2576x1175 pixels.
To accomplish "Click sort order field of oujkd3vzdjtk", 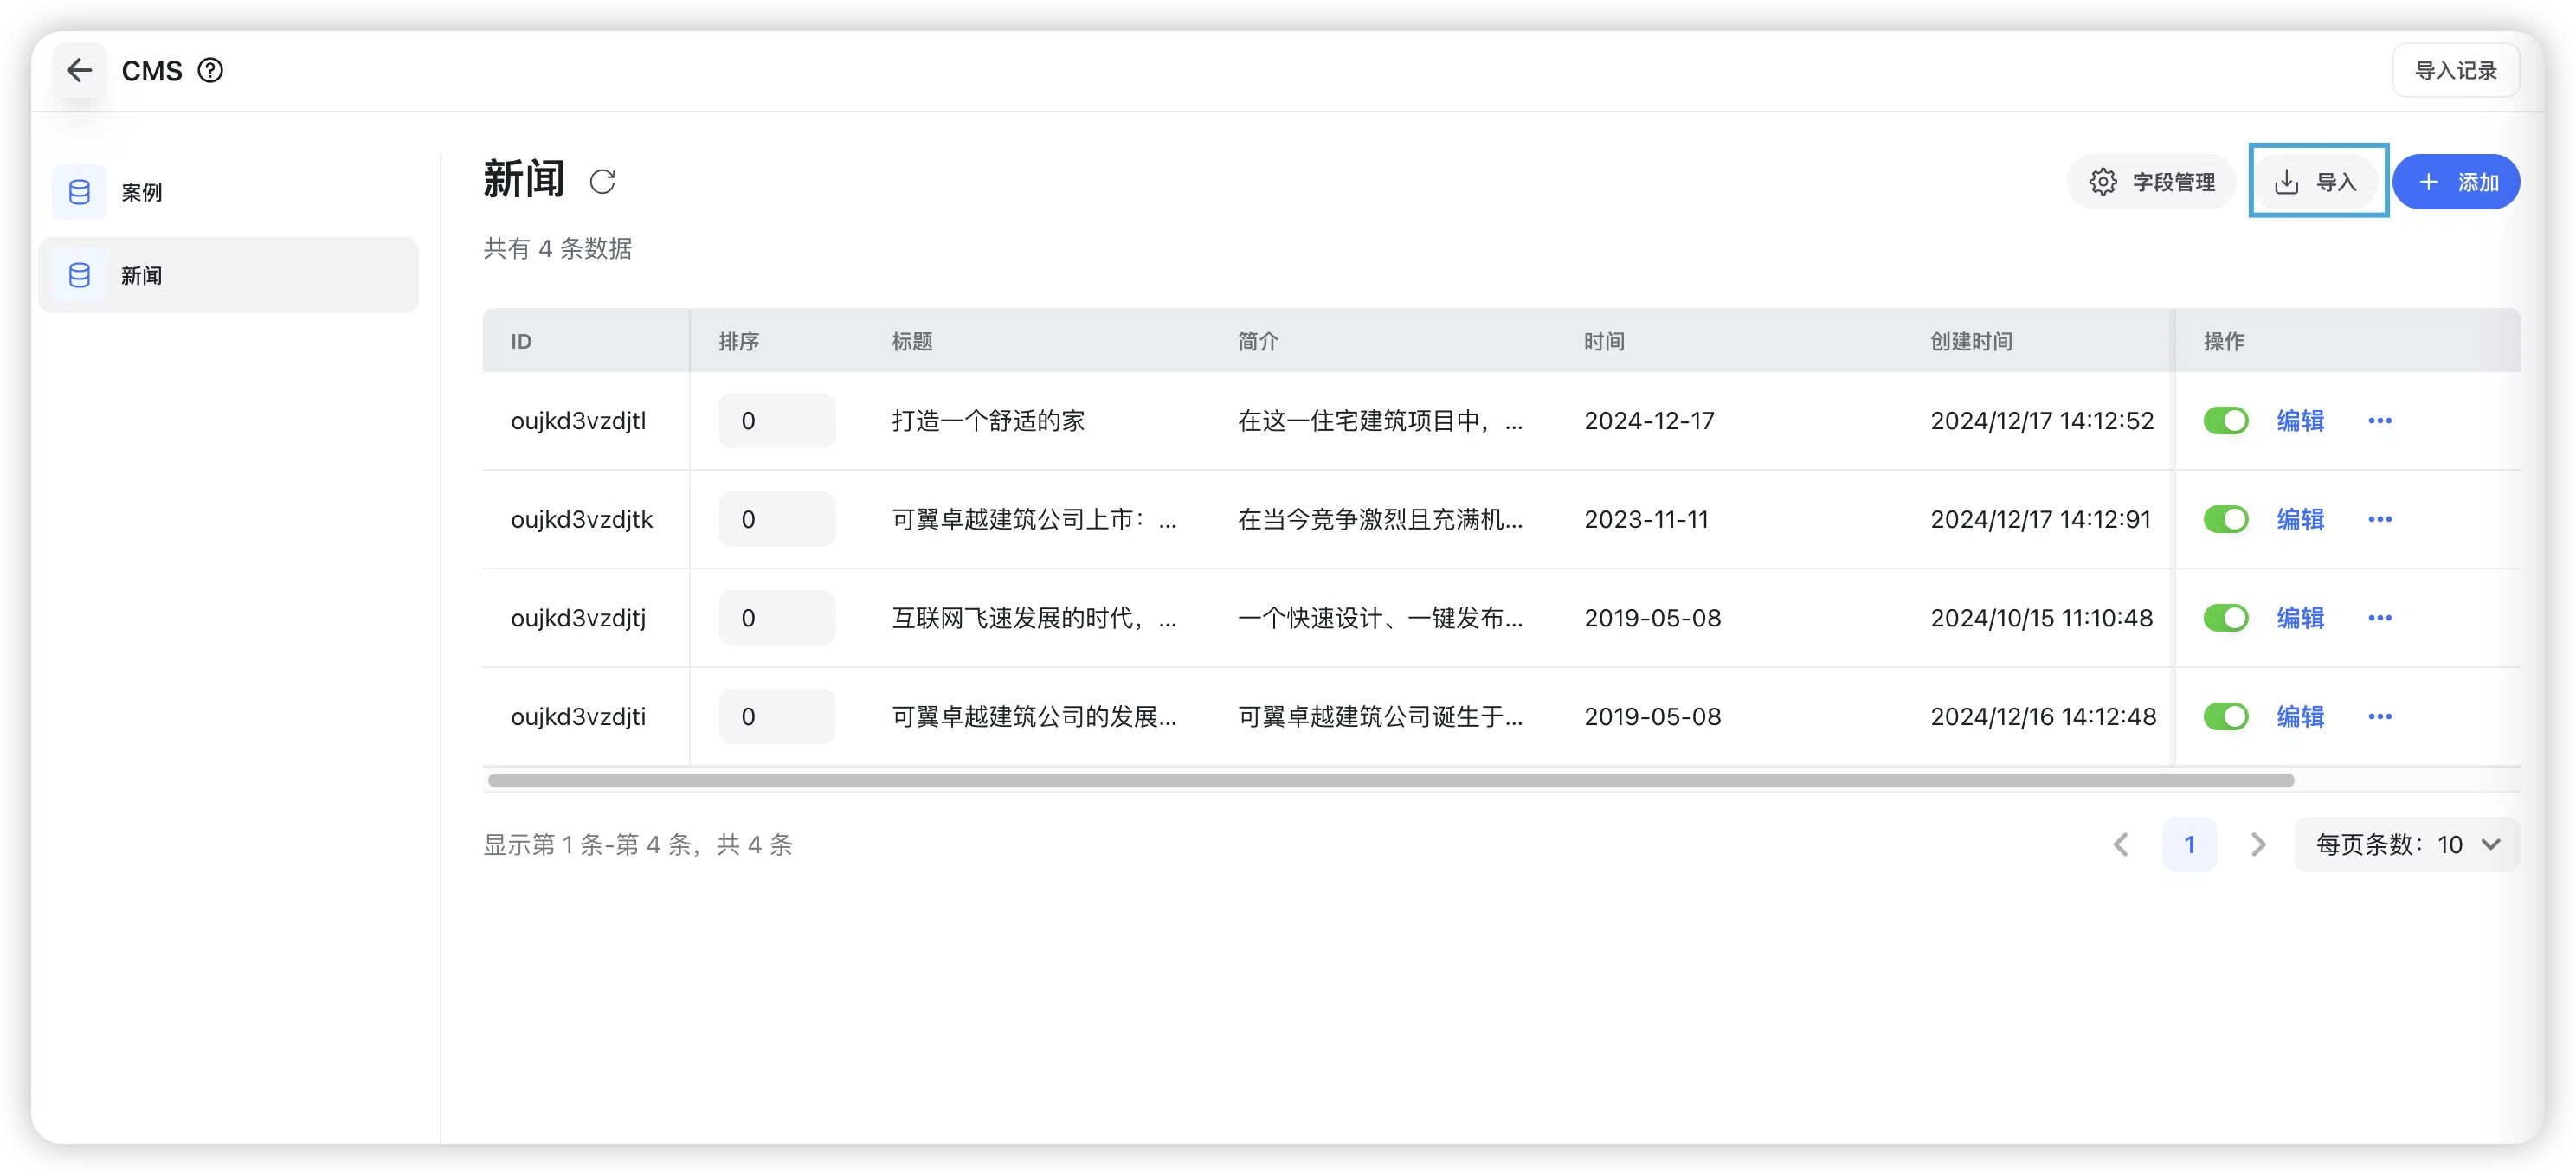I will pos(776,519).
